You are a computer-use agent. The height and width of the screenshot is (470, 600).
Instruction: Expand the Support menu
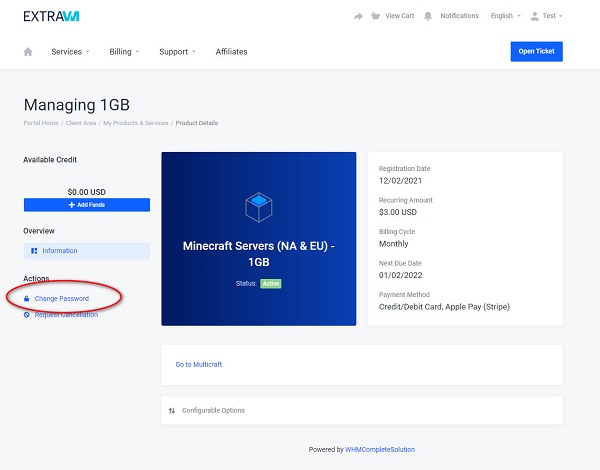point(177,52)
